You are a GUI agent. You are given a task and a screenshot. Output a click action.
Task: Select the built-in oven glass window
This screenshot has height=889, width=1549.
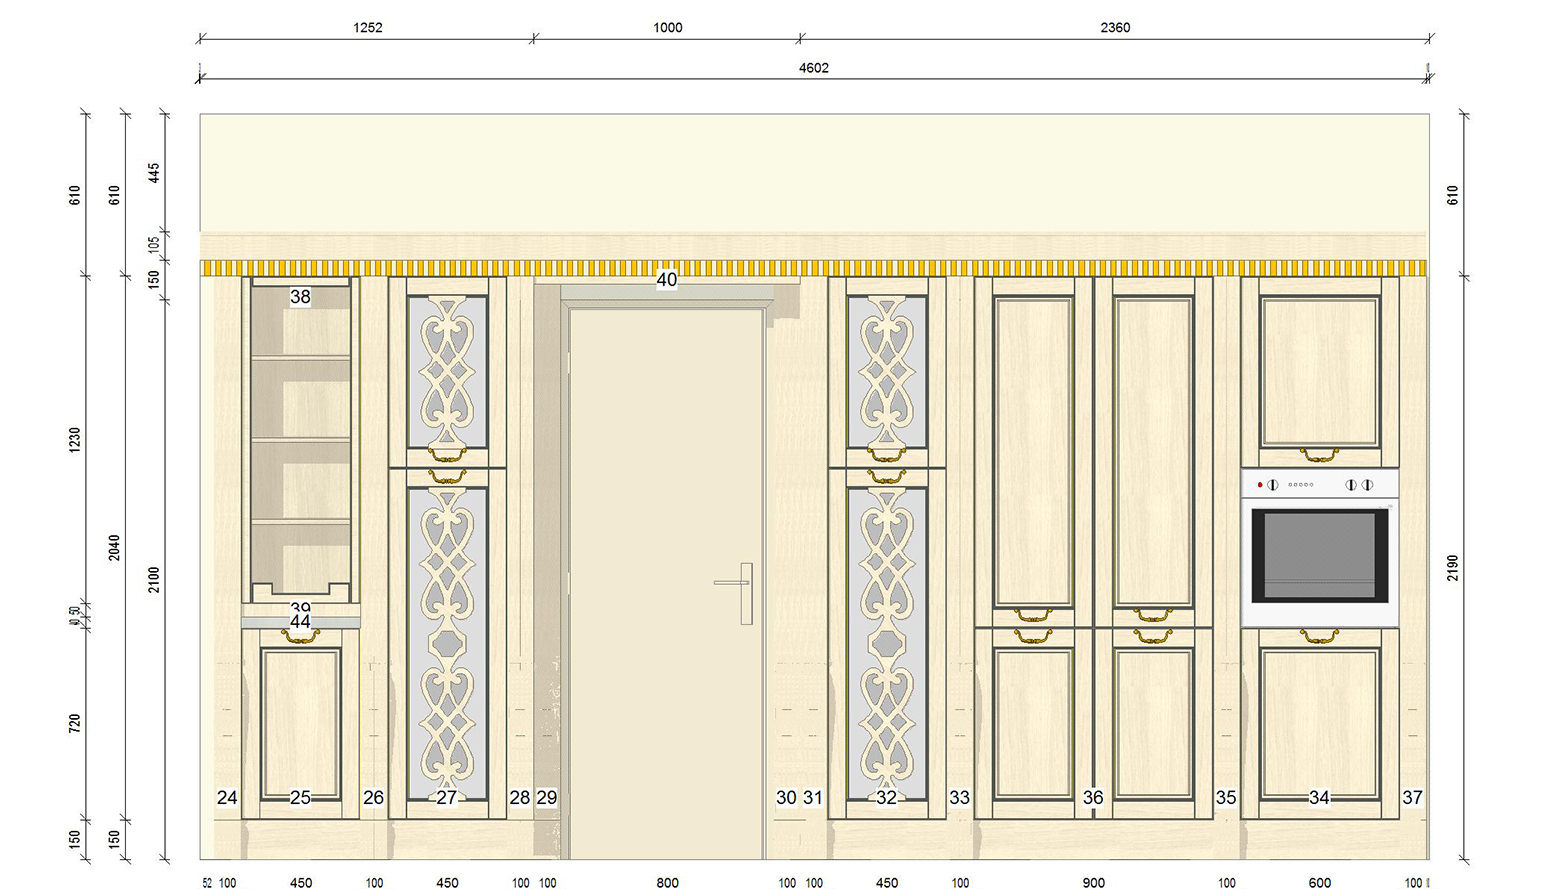pos(1318,556)
